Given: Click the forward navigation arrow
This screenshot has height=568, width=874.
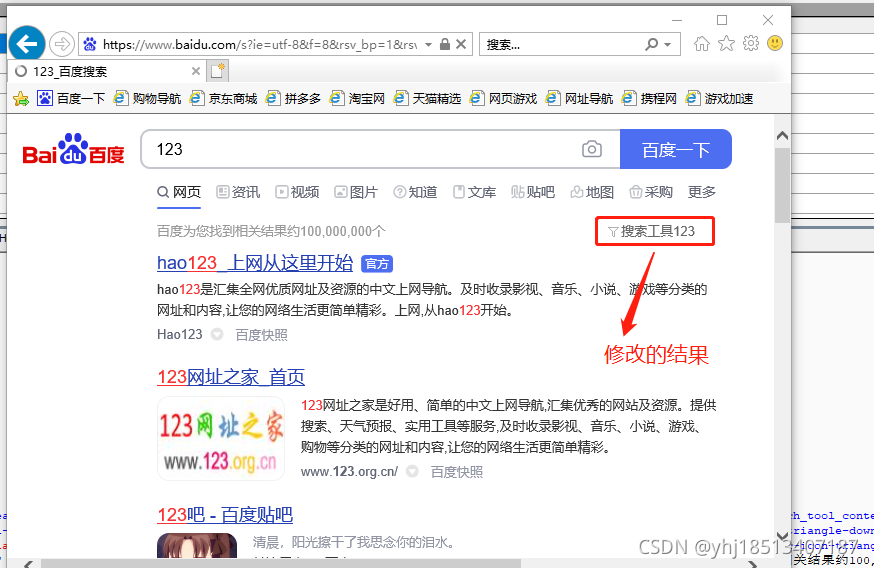Looking at the screenshot, I should pyautogui.click(x=62, y=43).
